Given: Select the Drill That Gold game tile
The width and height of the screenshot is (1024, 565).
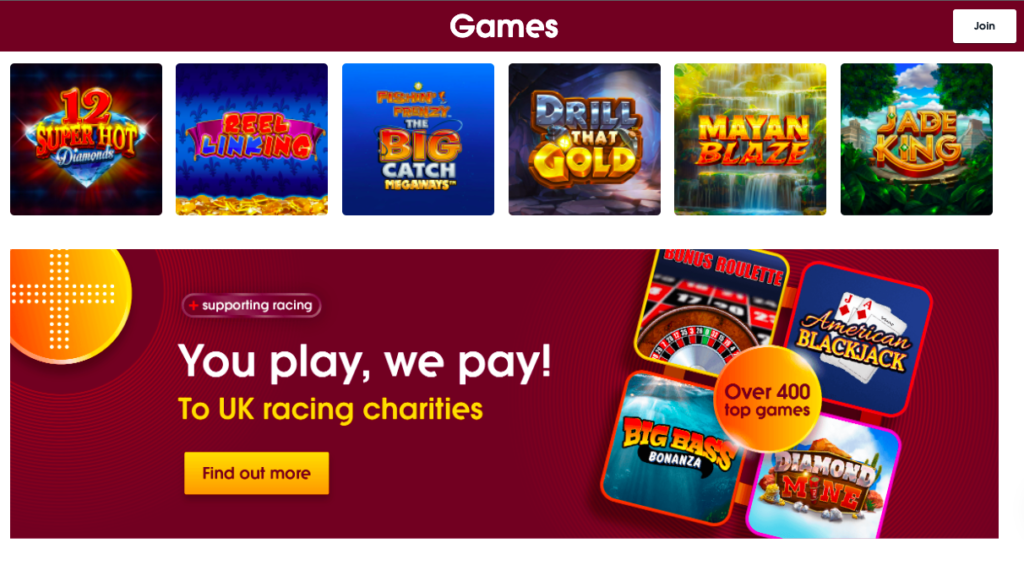Looking at the screenshot, I should (584, 139).
